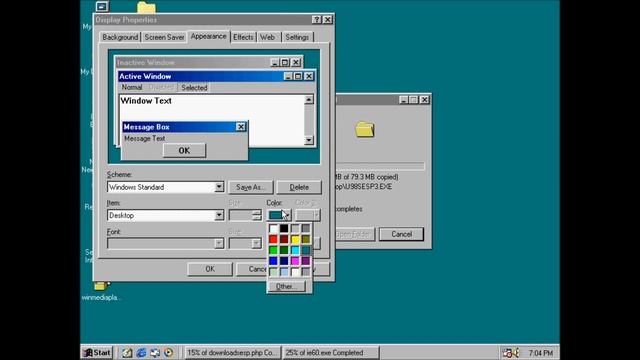This screenshot has height=360, width=640.
Task: Click preview scrollbar up arrow
Action: coord(309,100)
